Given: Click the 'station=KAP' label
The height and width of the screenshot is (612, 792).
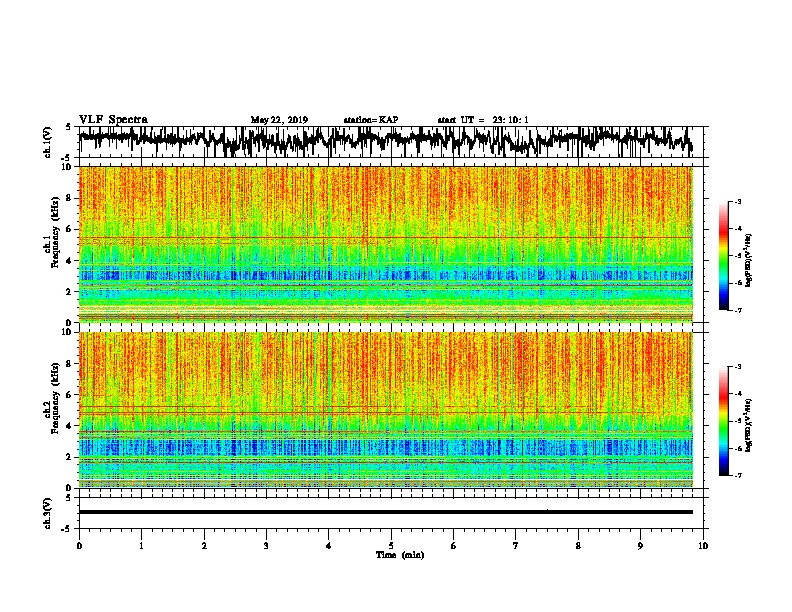Looking at the screenshot, I should point(371,120).
